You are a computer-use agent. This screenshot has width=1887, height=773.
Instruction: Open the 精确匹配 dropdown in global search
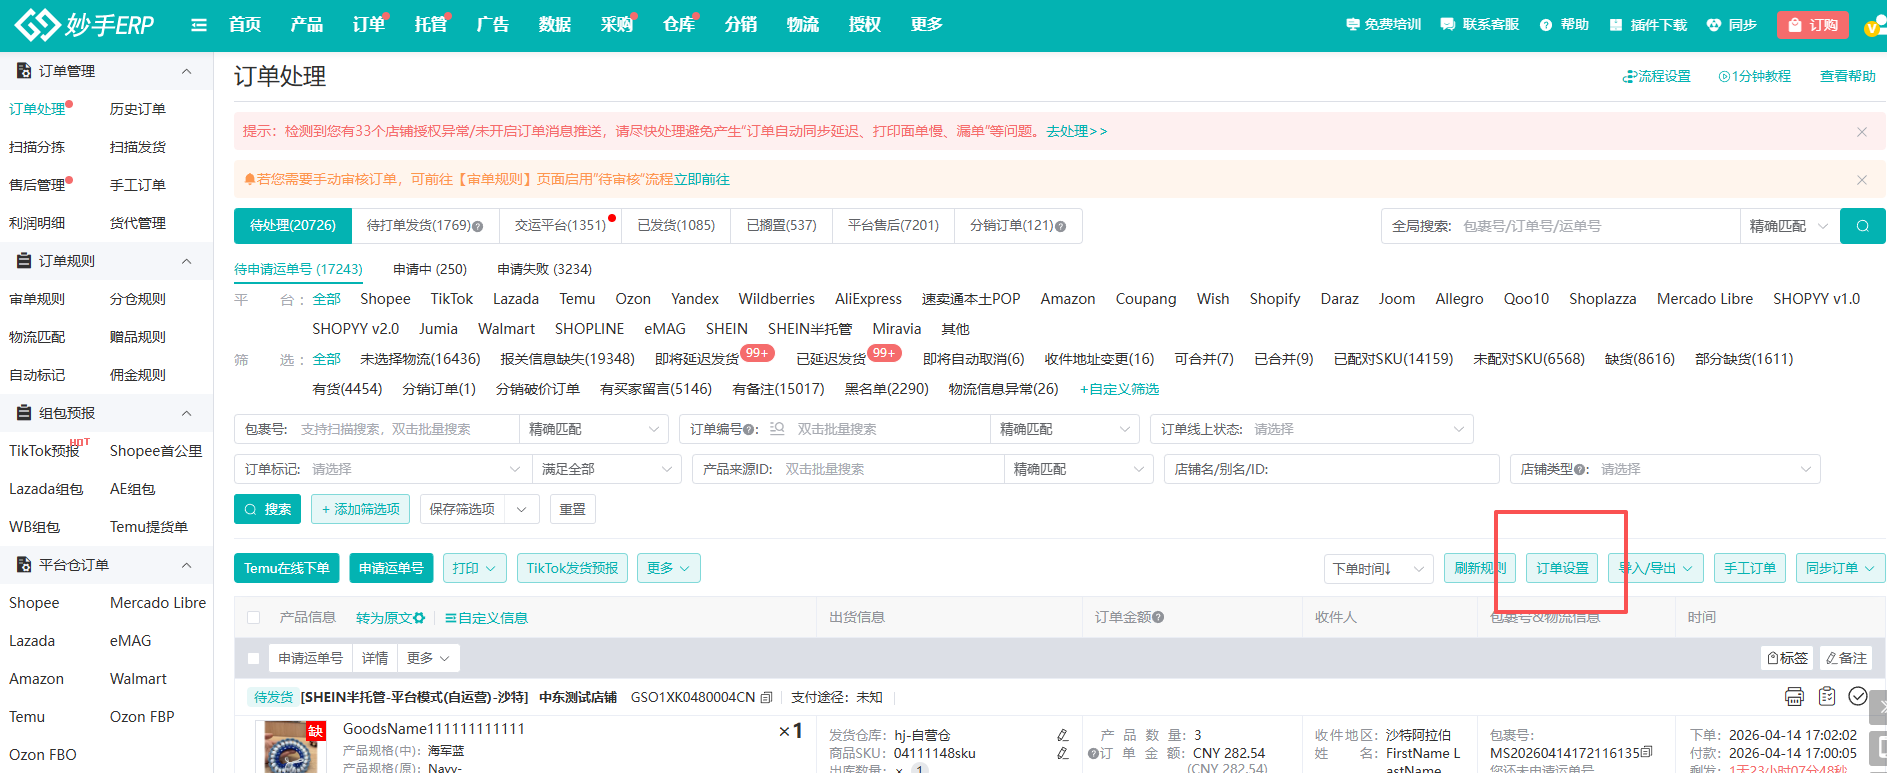(1789, 226)
